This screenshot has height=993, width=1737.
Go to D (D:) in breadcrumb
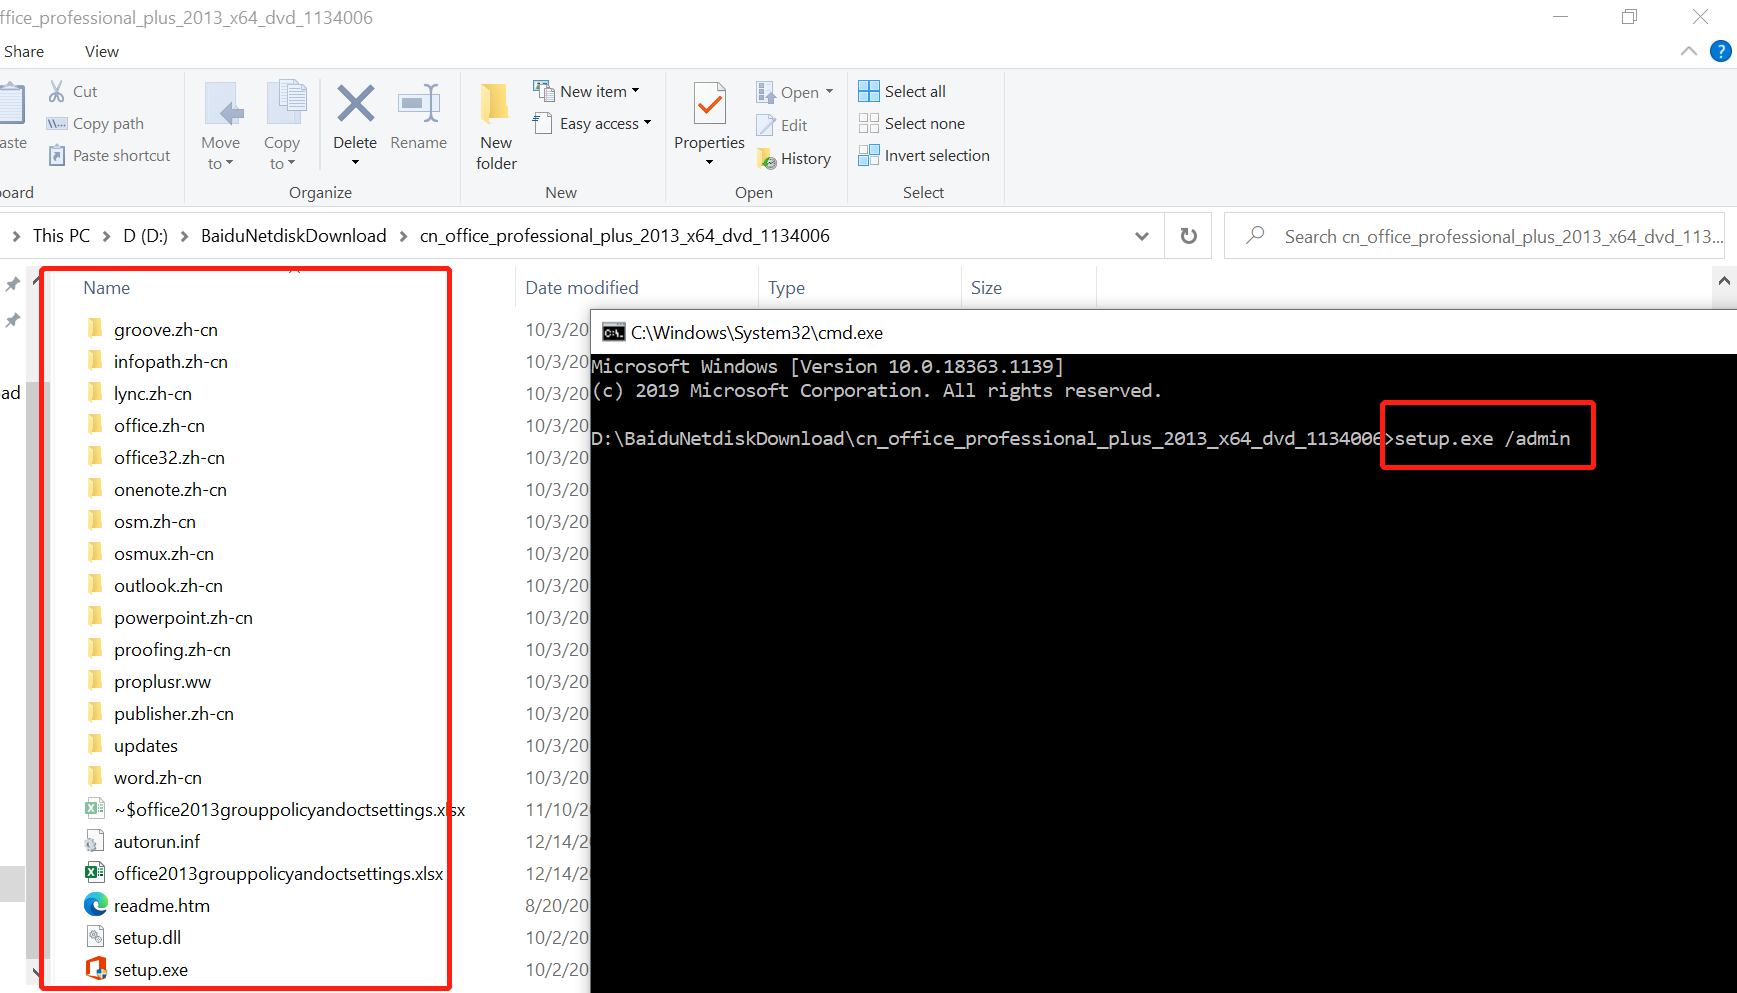(146, 236)
